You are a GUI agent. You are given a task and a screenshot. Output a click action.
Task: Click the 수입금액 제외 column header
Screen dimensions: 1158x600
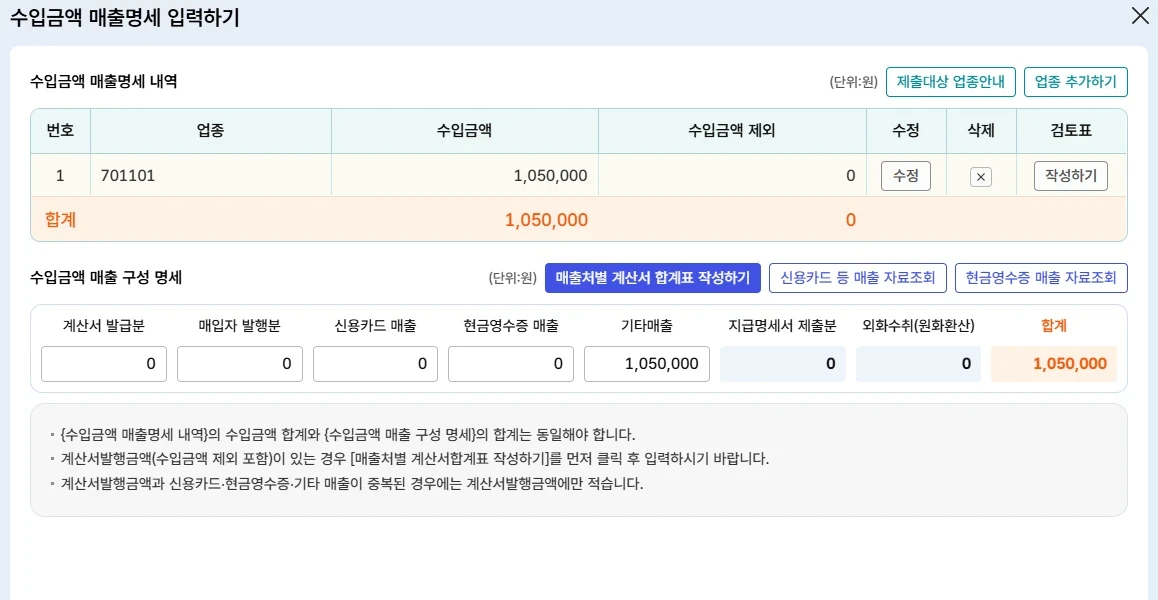point(732,131)
